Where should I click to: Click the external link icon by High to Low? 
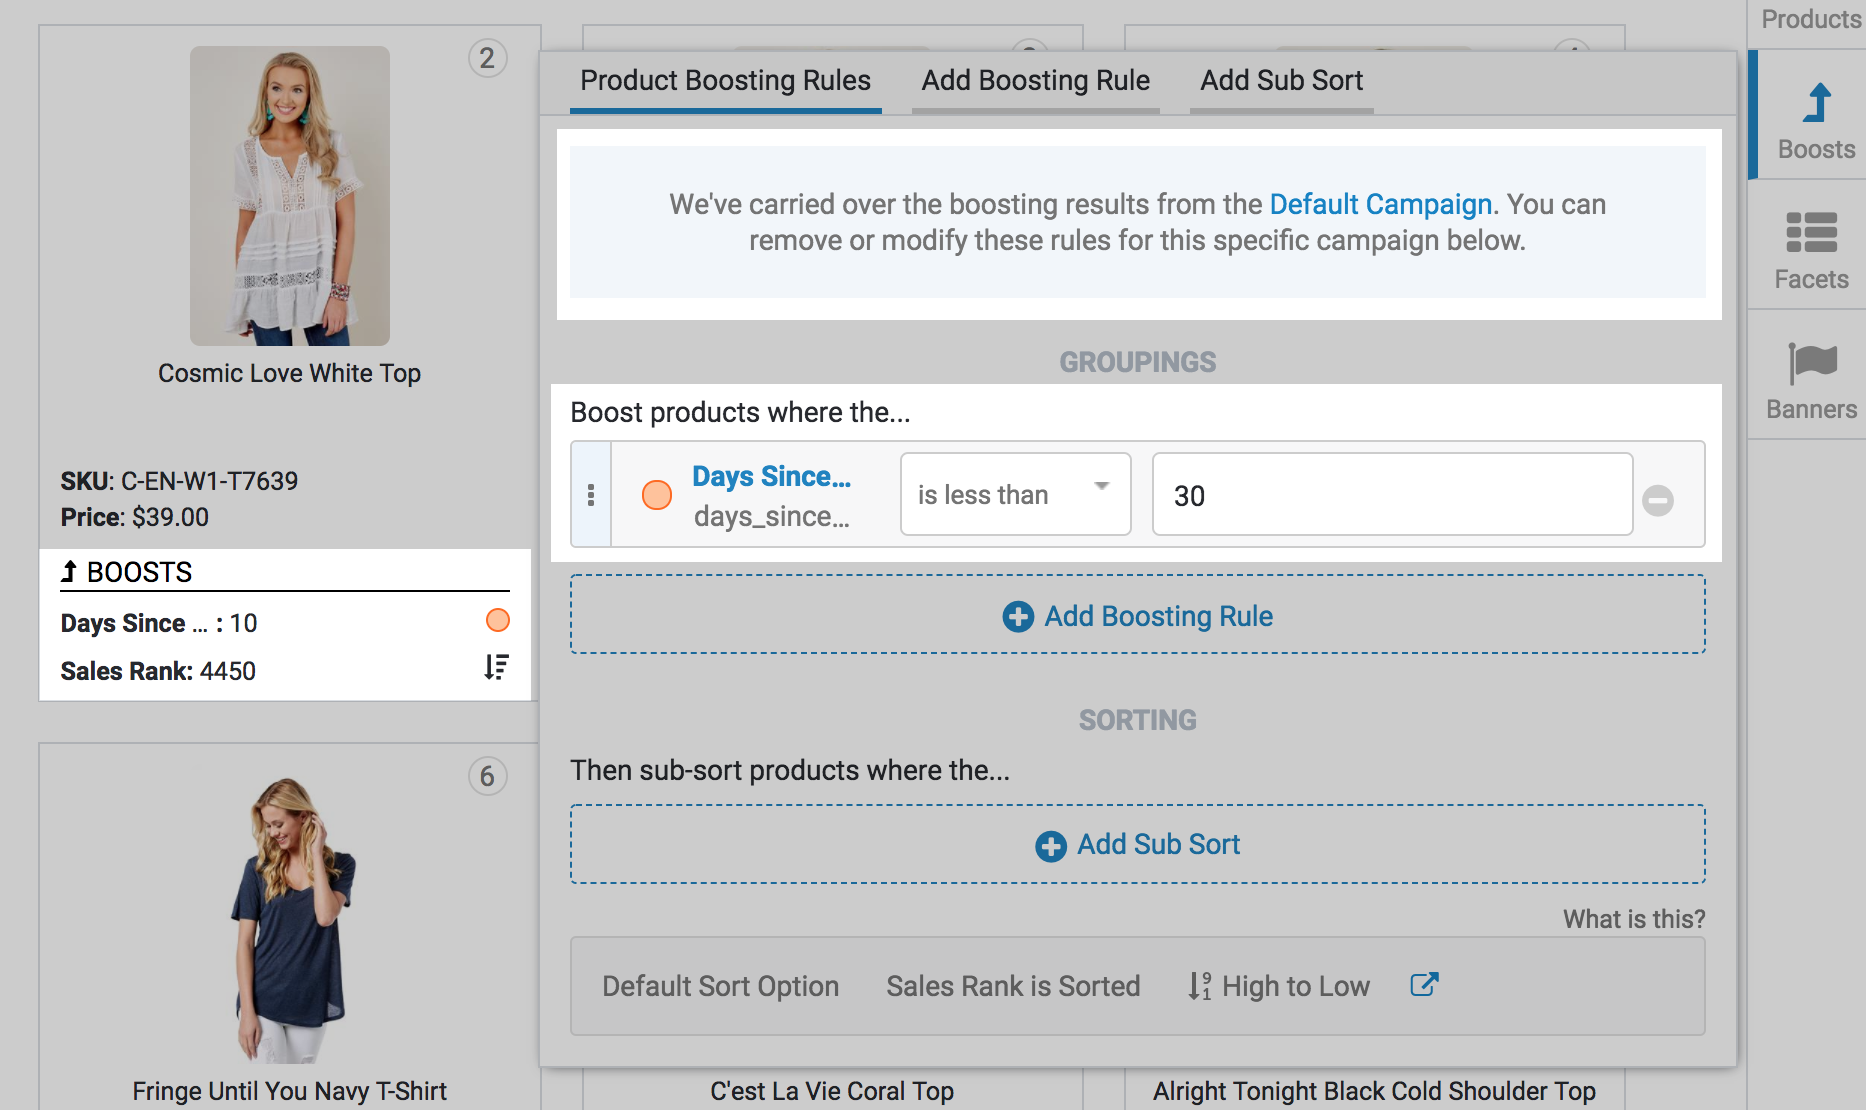(x=1424, y=985)
